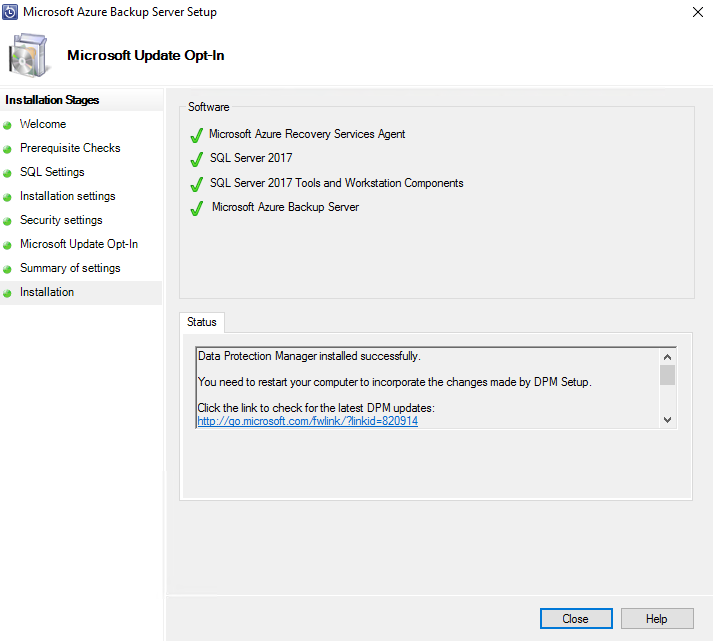The width and height of the screenshot is (713, 641).
Task: Click green checkmark beside Microsoft Azure Recovery Services Agent
Action: (196, 135)
